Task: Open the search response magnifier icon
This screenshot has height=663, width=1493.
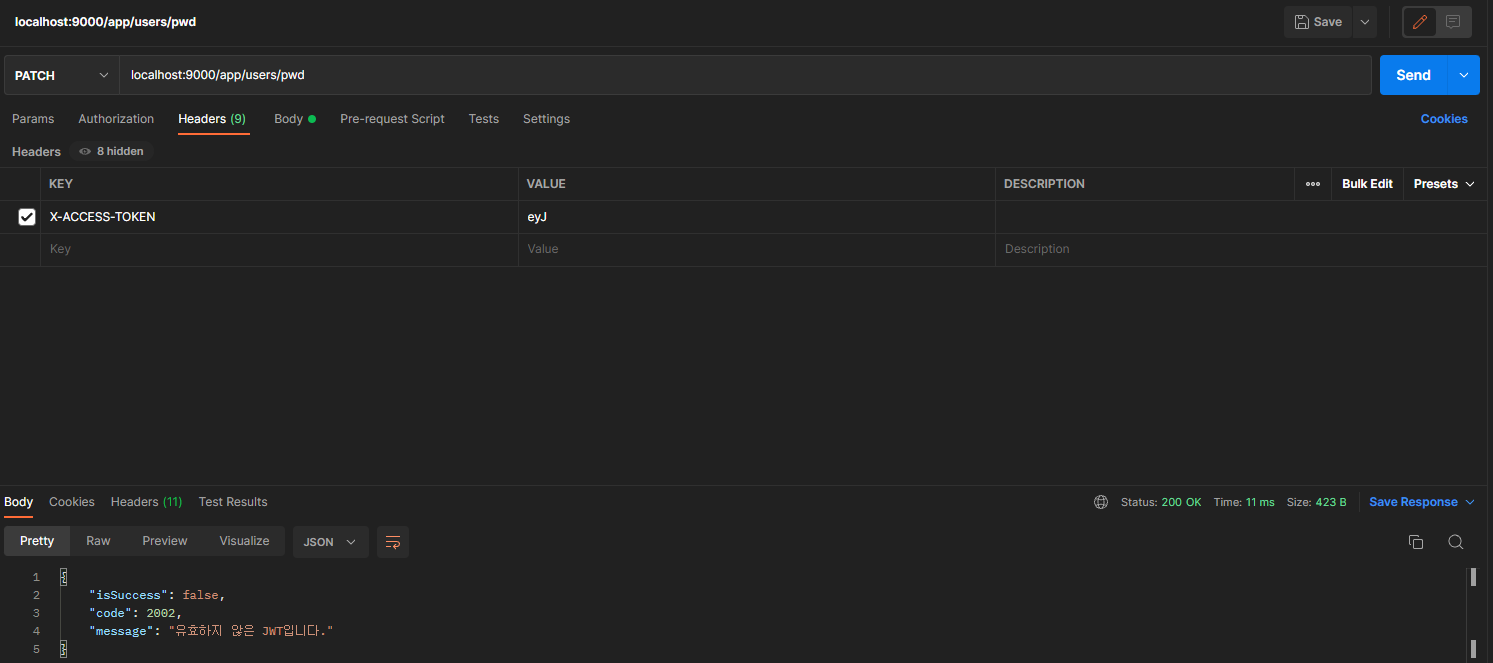Action: [x=1456, y=542]
